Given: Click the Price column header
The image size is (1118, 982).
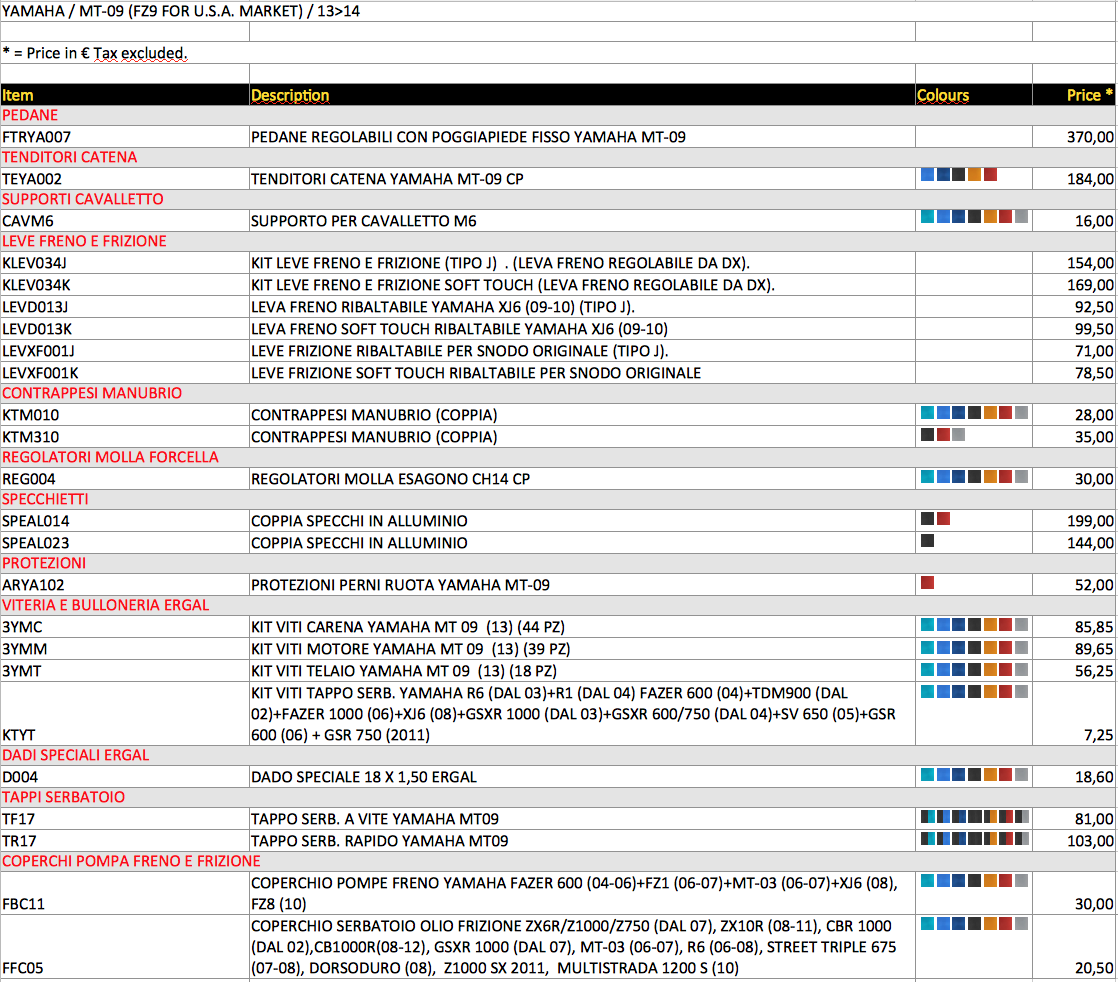Looking at the screenshot, I should coord(1089,95).
